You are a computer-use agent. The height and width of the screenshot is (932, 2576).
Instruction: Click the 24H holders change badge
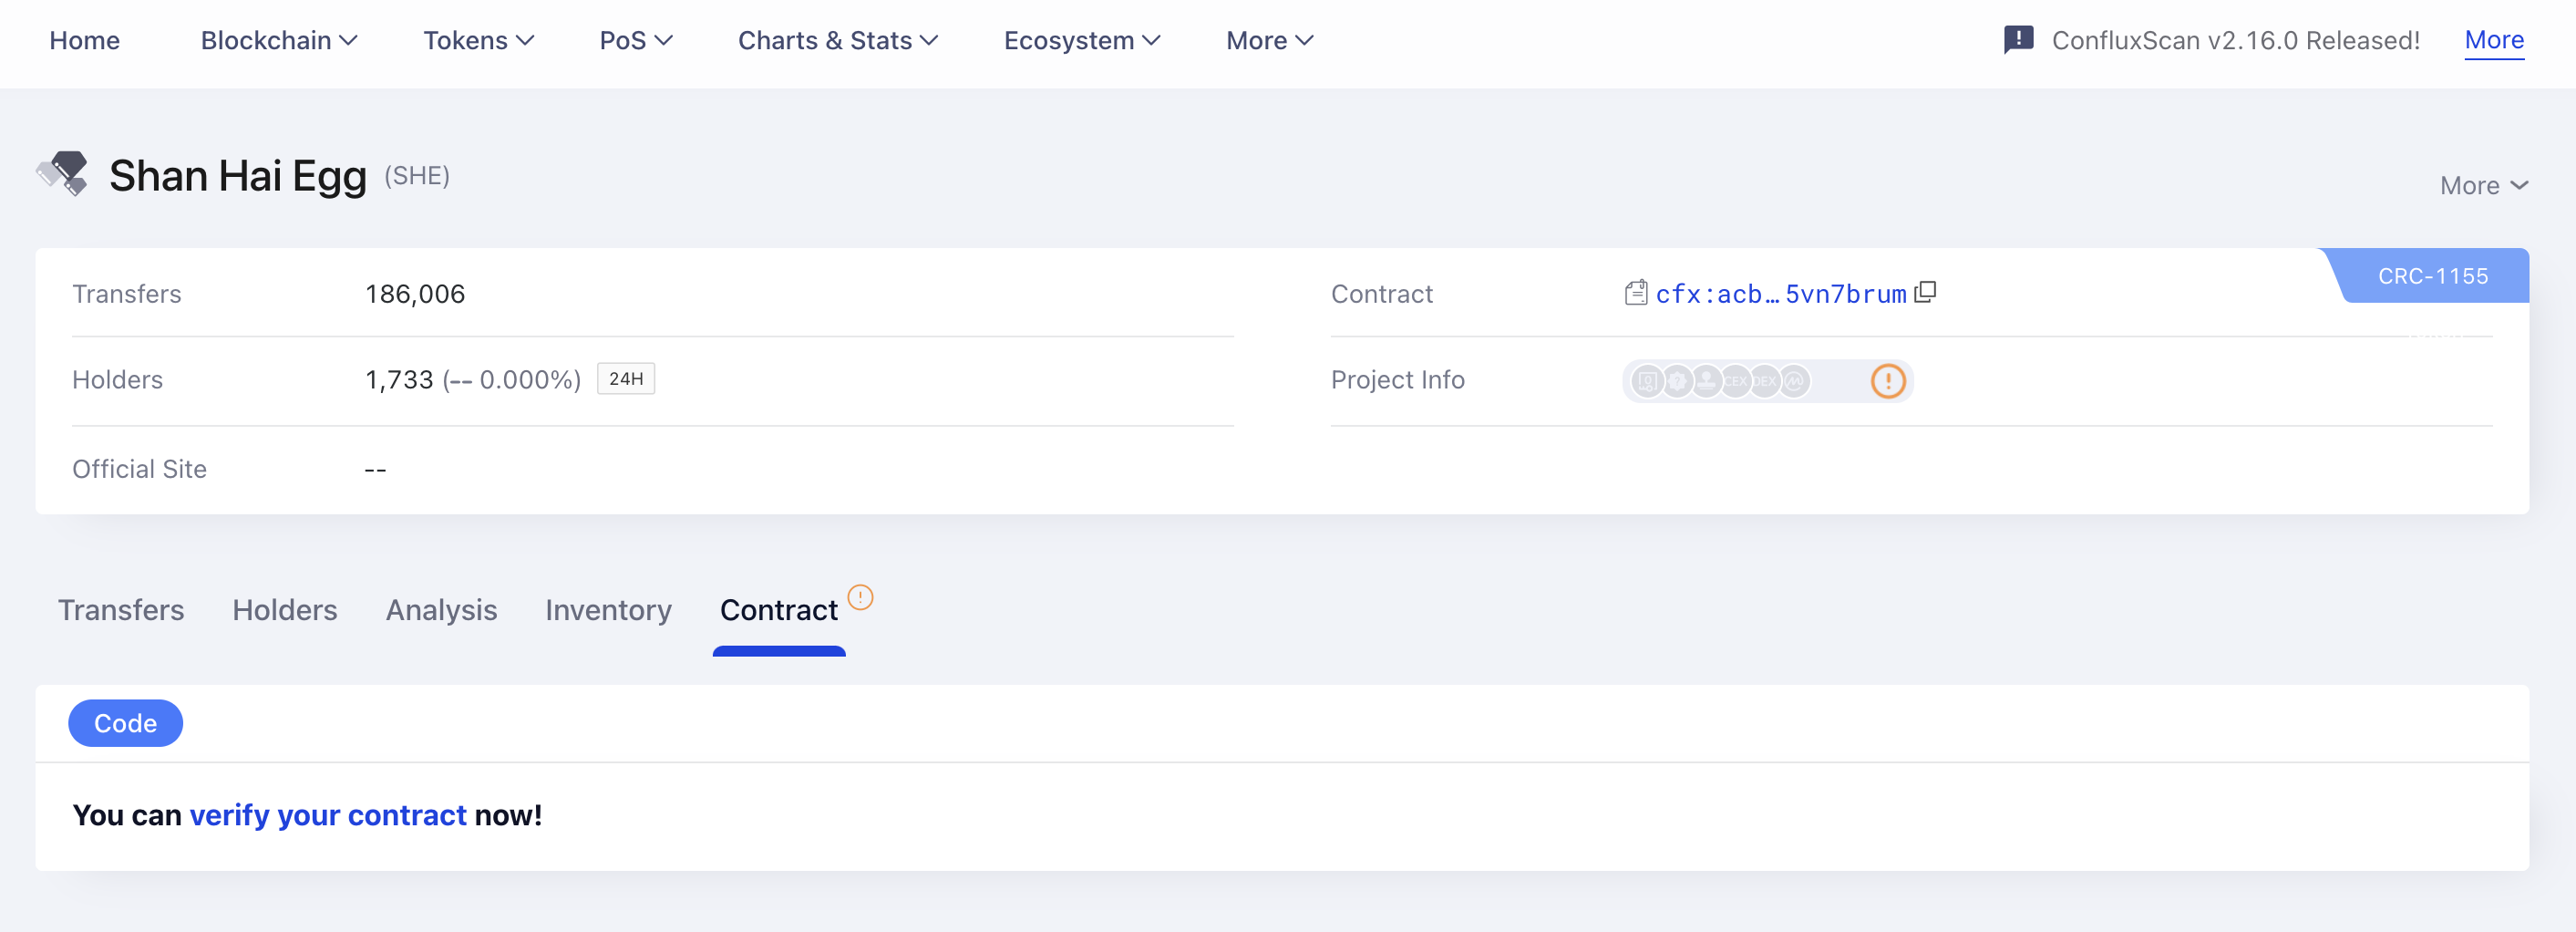coord(625,379)
